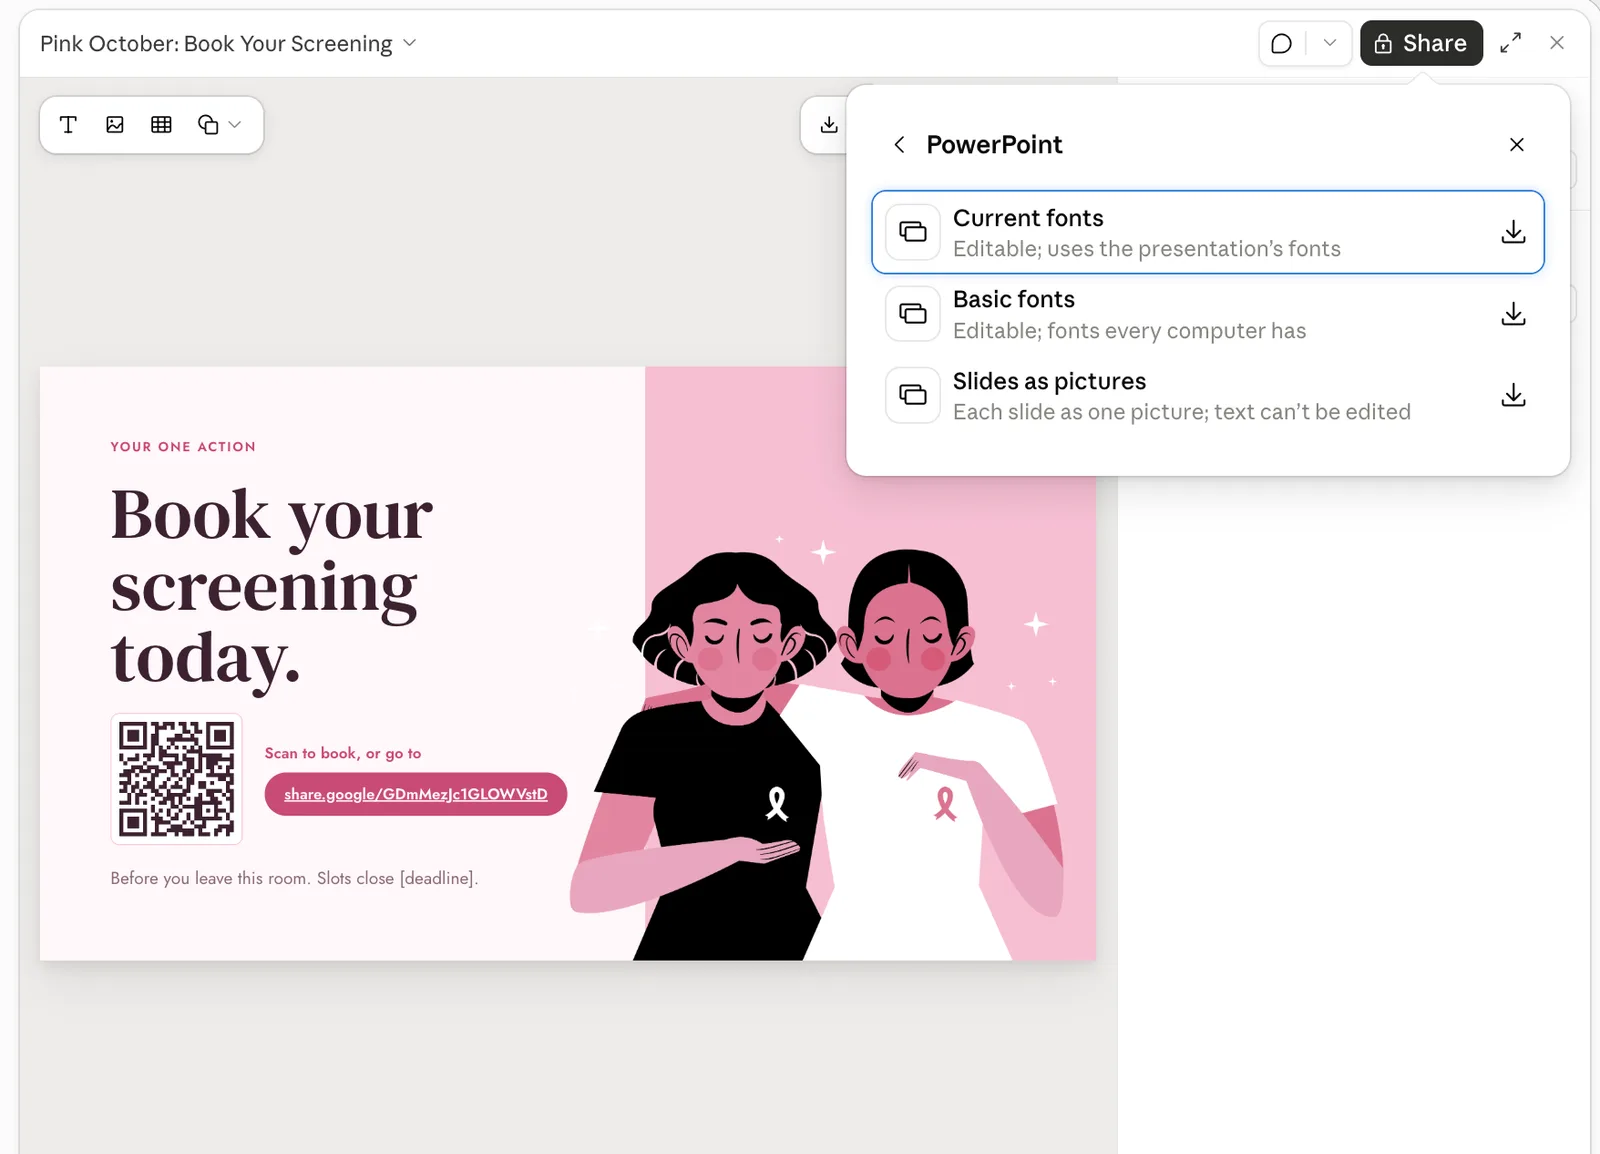Expand the shapes tool dropdown chevron
Image resolution: width=1600 pixels, height=1154 pixels.
(x=235, y=125)
